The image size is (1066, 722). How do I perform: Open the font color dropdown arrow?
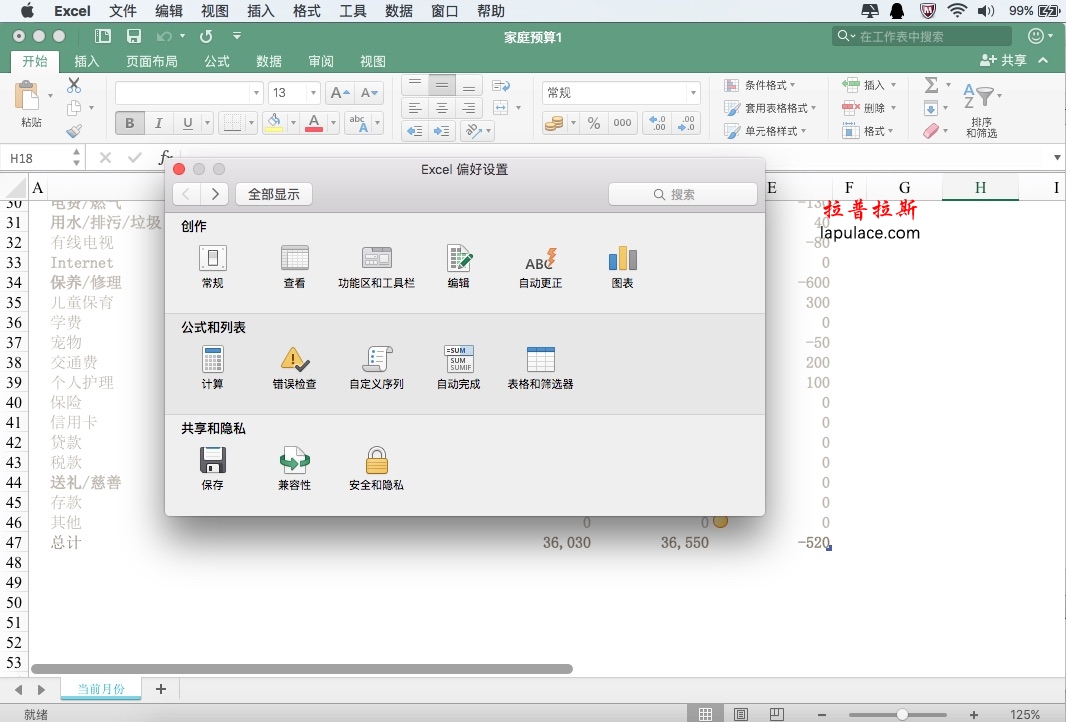coord(333,123)
